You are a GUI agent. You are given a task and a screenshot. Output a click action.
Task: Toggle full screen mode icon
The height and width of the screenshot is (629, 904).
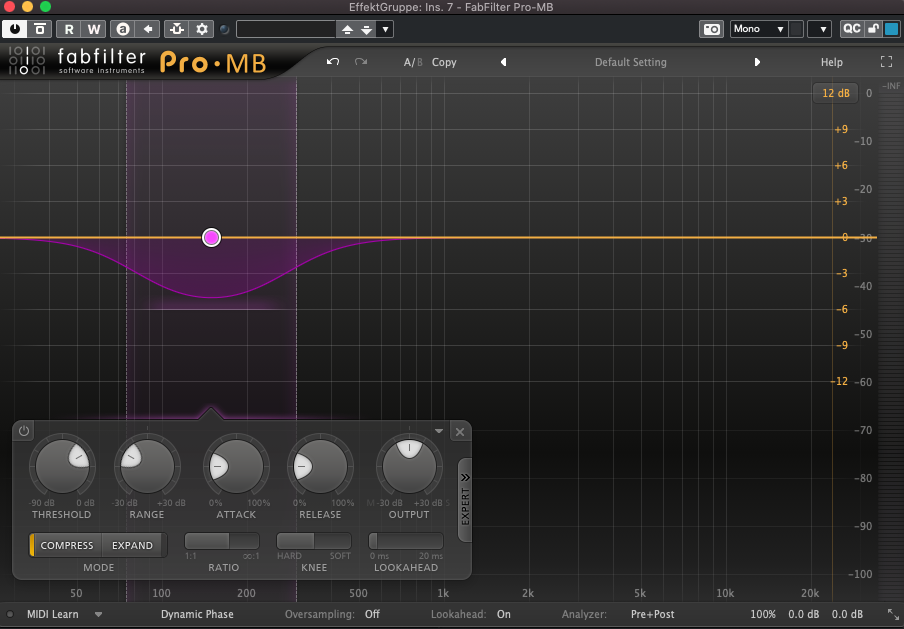click(x=887, y=62)
